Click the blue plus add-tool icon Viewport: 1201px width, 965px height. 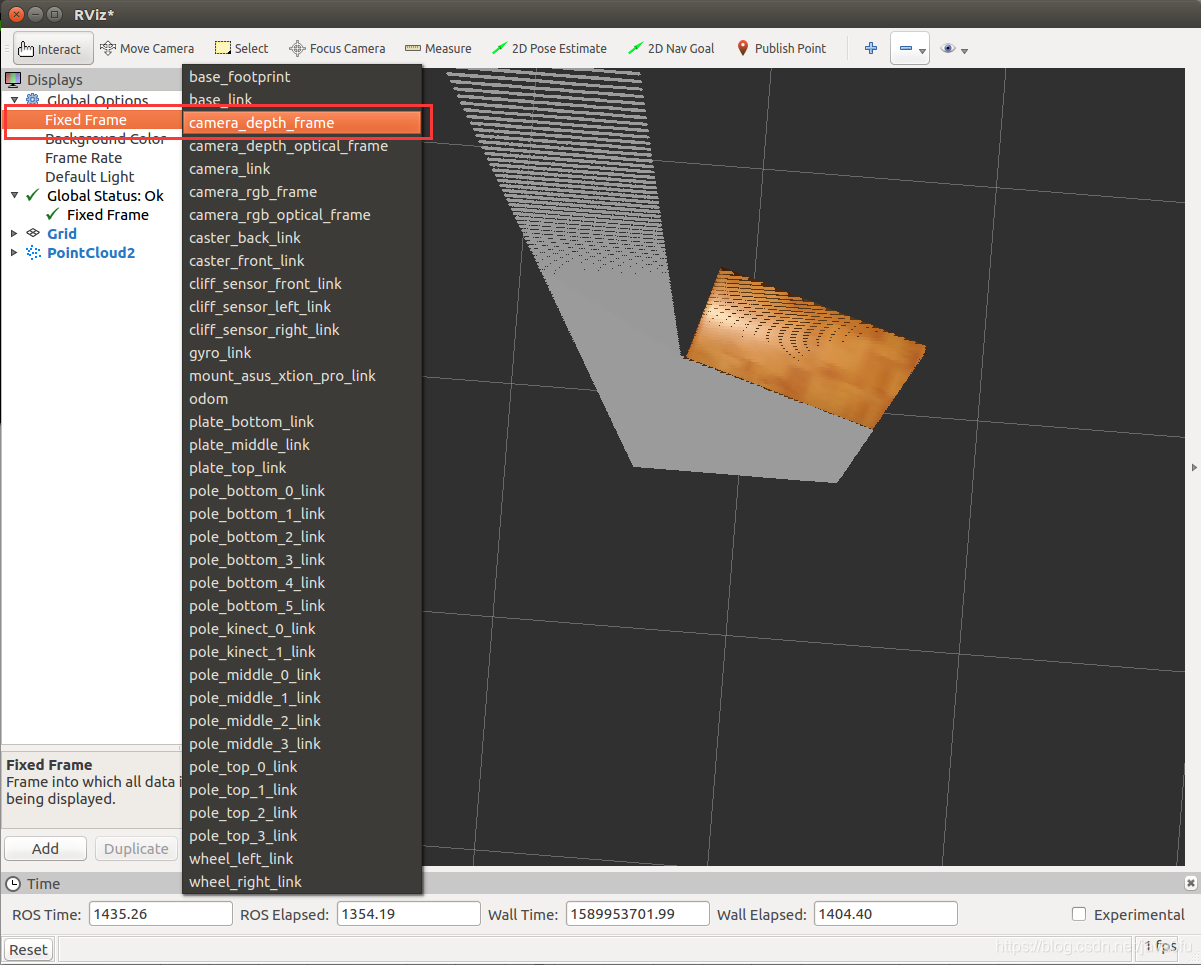[871, 48]
